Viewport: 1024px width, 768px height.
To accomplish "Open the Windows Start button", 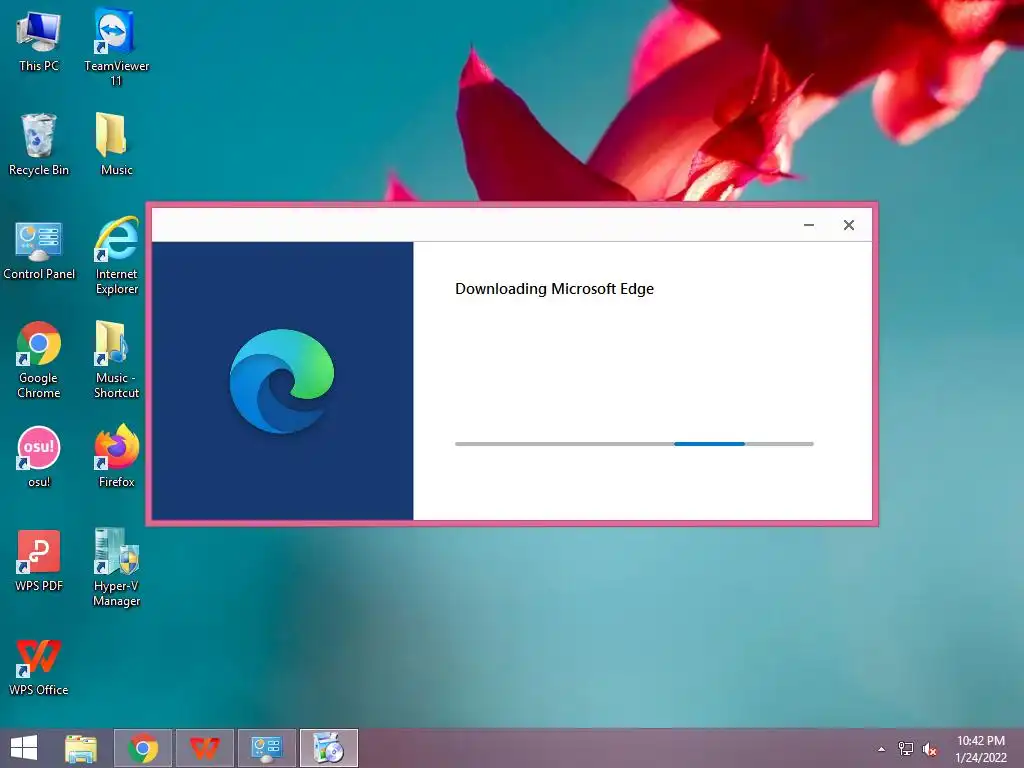I will point(24,748).
